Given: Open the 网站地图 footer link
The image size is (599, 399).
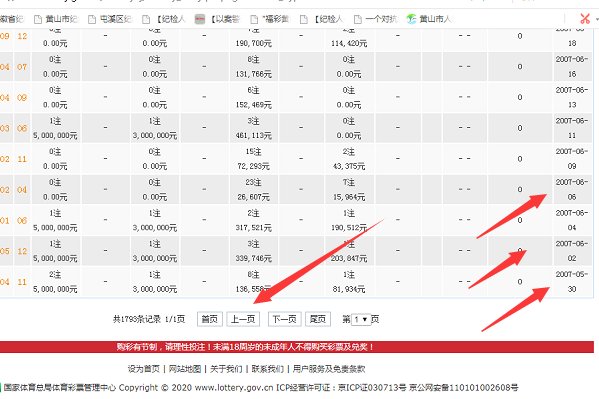Looking at the screenshot, I should point(185,369).
